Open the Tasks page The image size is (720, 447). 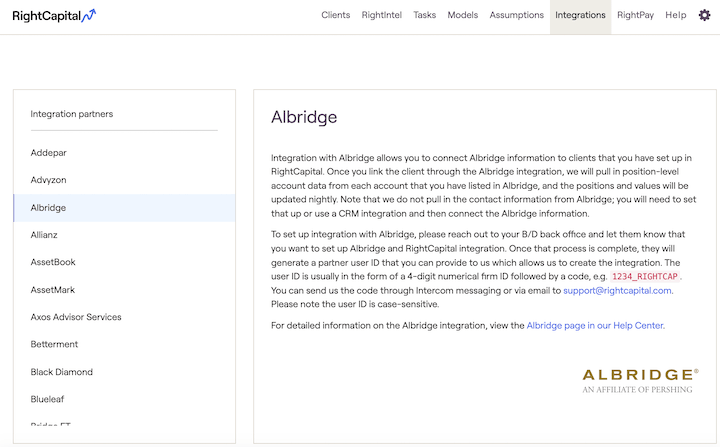(424, 15)
